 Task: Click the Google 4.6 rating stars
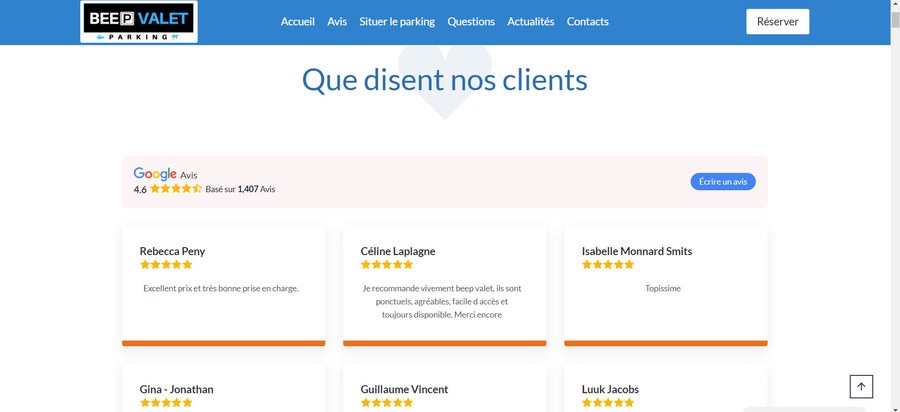tap(176, 189)
